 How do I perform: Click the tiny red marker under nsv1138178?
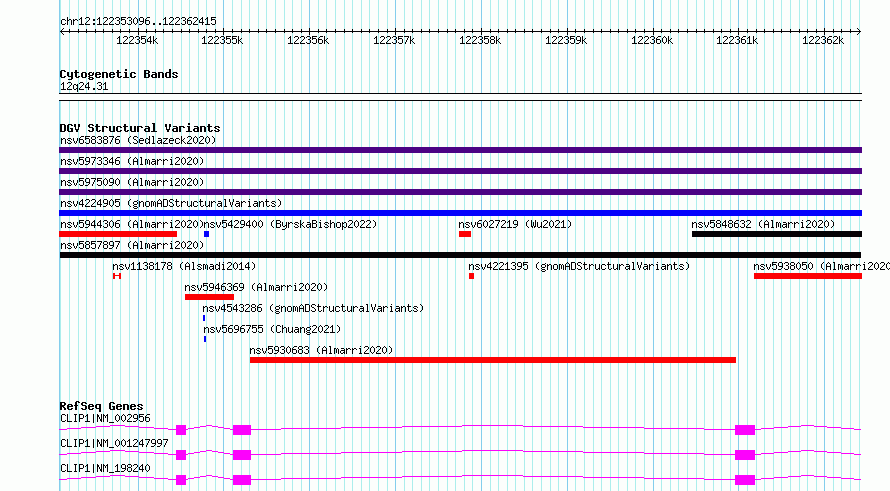[117, 276]
